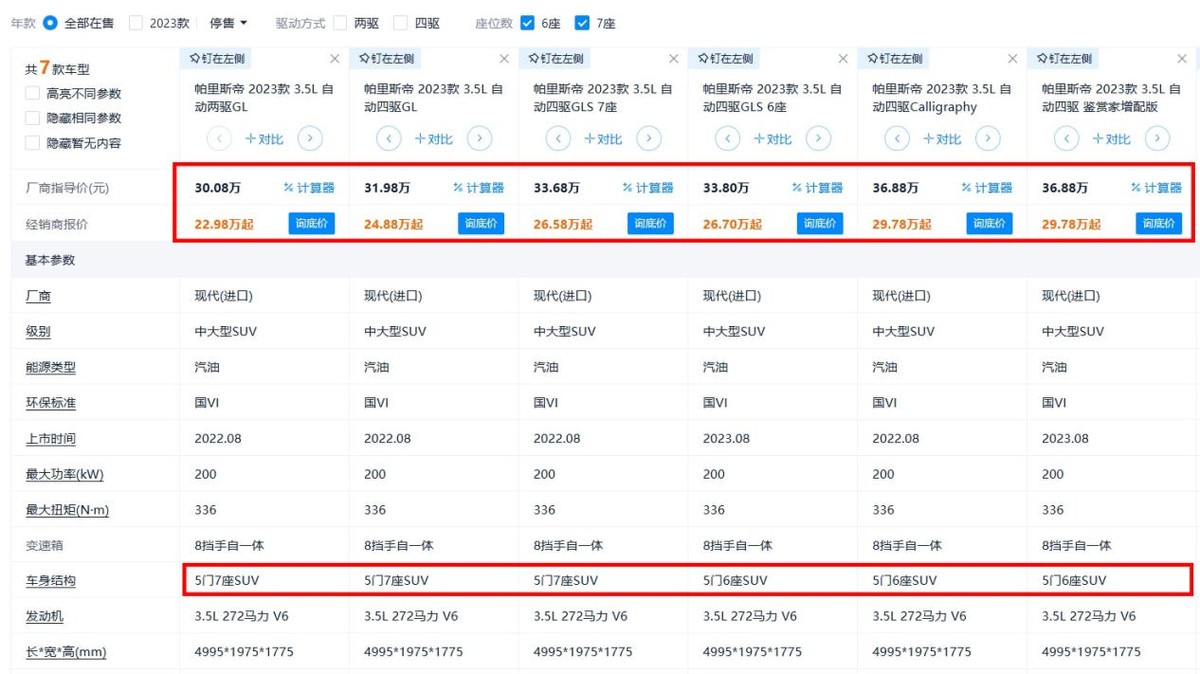Remove the 自动两驱GL column with its X

tap(335, 59)
